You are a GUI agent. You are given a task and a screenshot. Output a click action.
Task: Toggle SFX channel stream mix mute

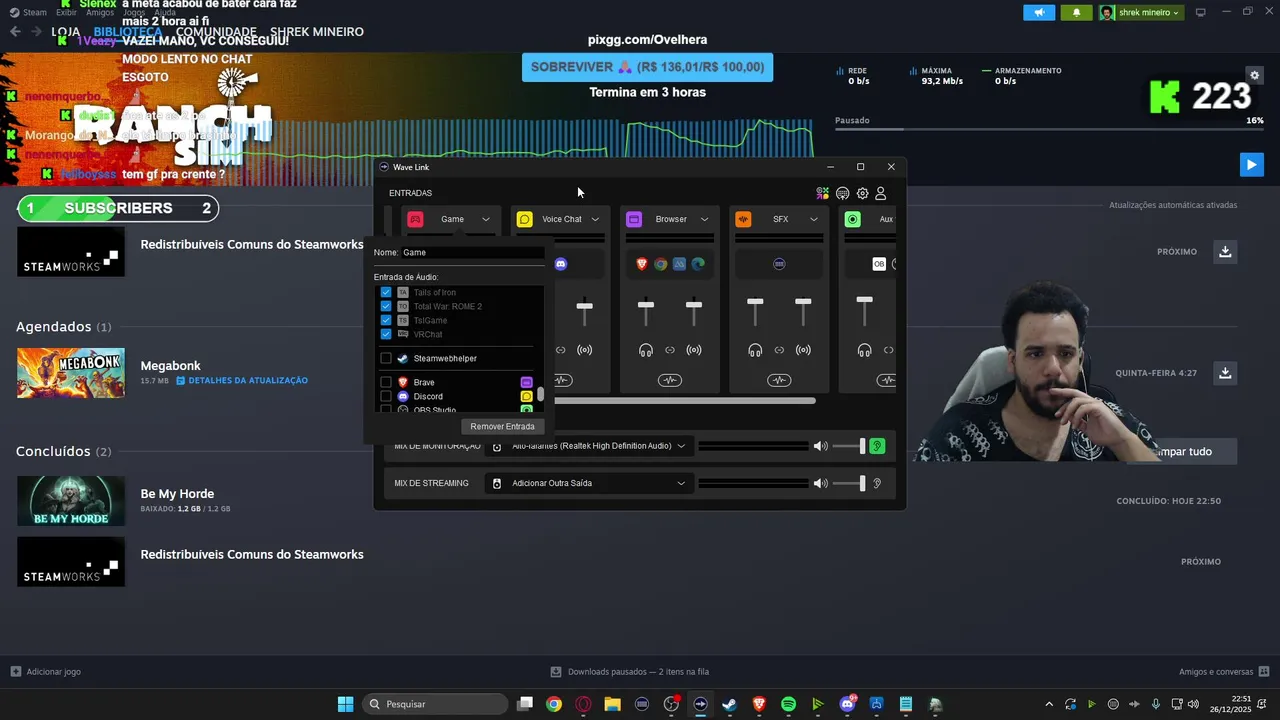tap(803, 350)
